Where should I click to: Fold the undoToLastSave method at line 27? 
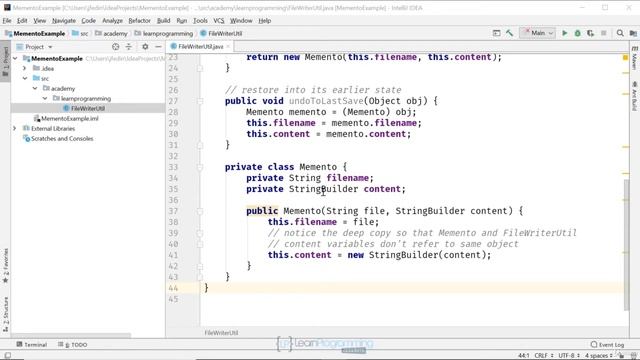tap(200, 101)
